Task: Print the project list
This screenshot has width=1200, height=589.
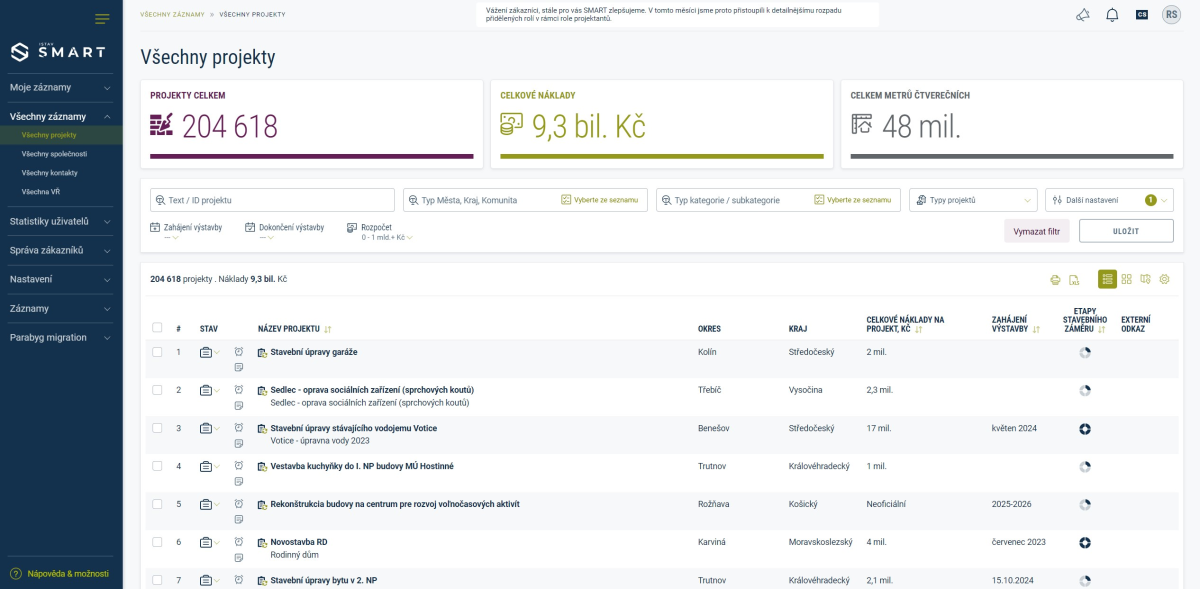Action: tap(1055, 280)
